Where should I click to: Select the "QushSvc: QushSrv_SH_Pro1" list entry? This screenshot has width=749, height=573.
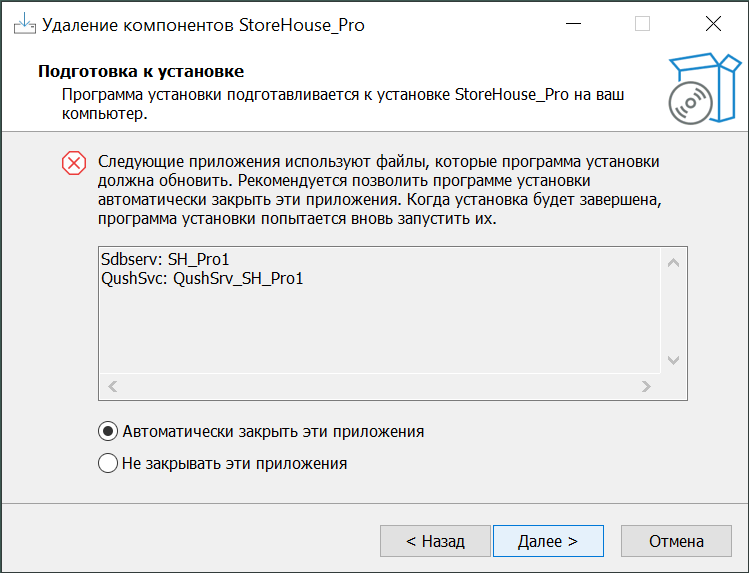click(x=202, y=279)
